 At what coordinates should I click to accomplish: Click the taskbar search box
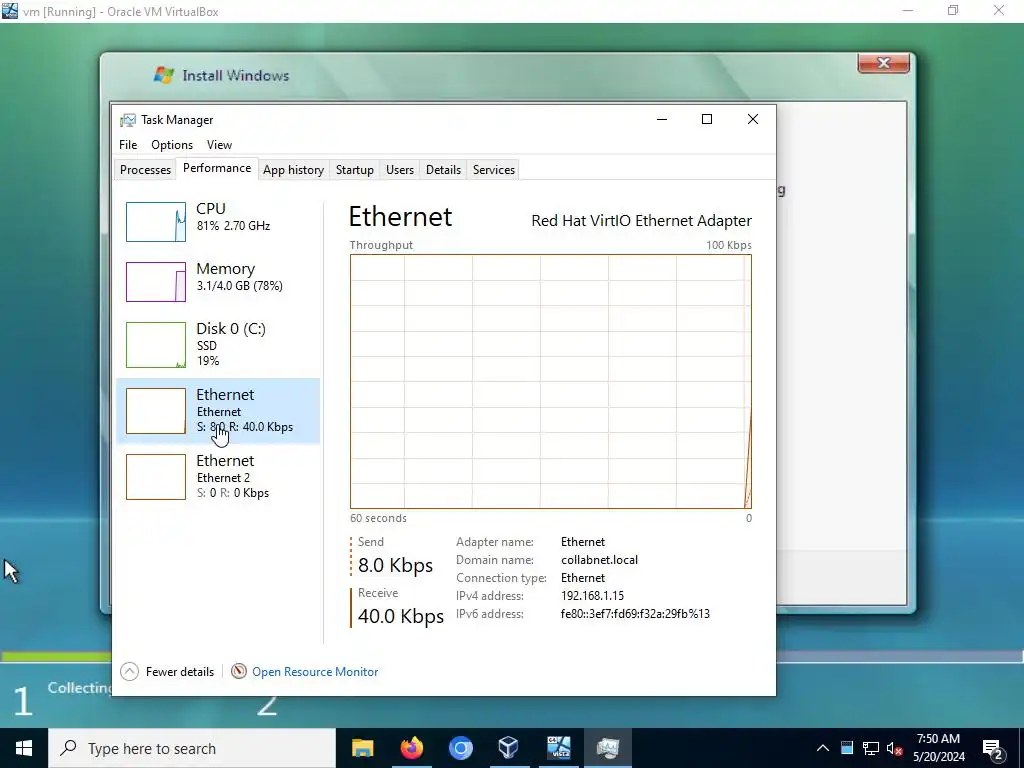pos(192,748)
